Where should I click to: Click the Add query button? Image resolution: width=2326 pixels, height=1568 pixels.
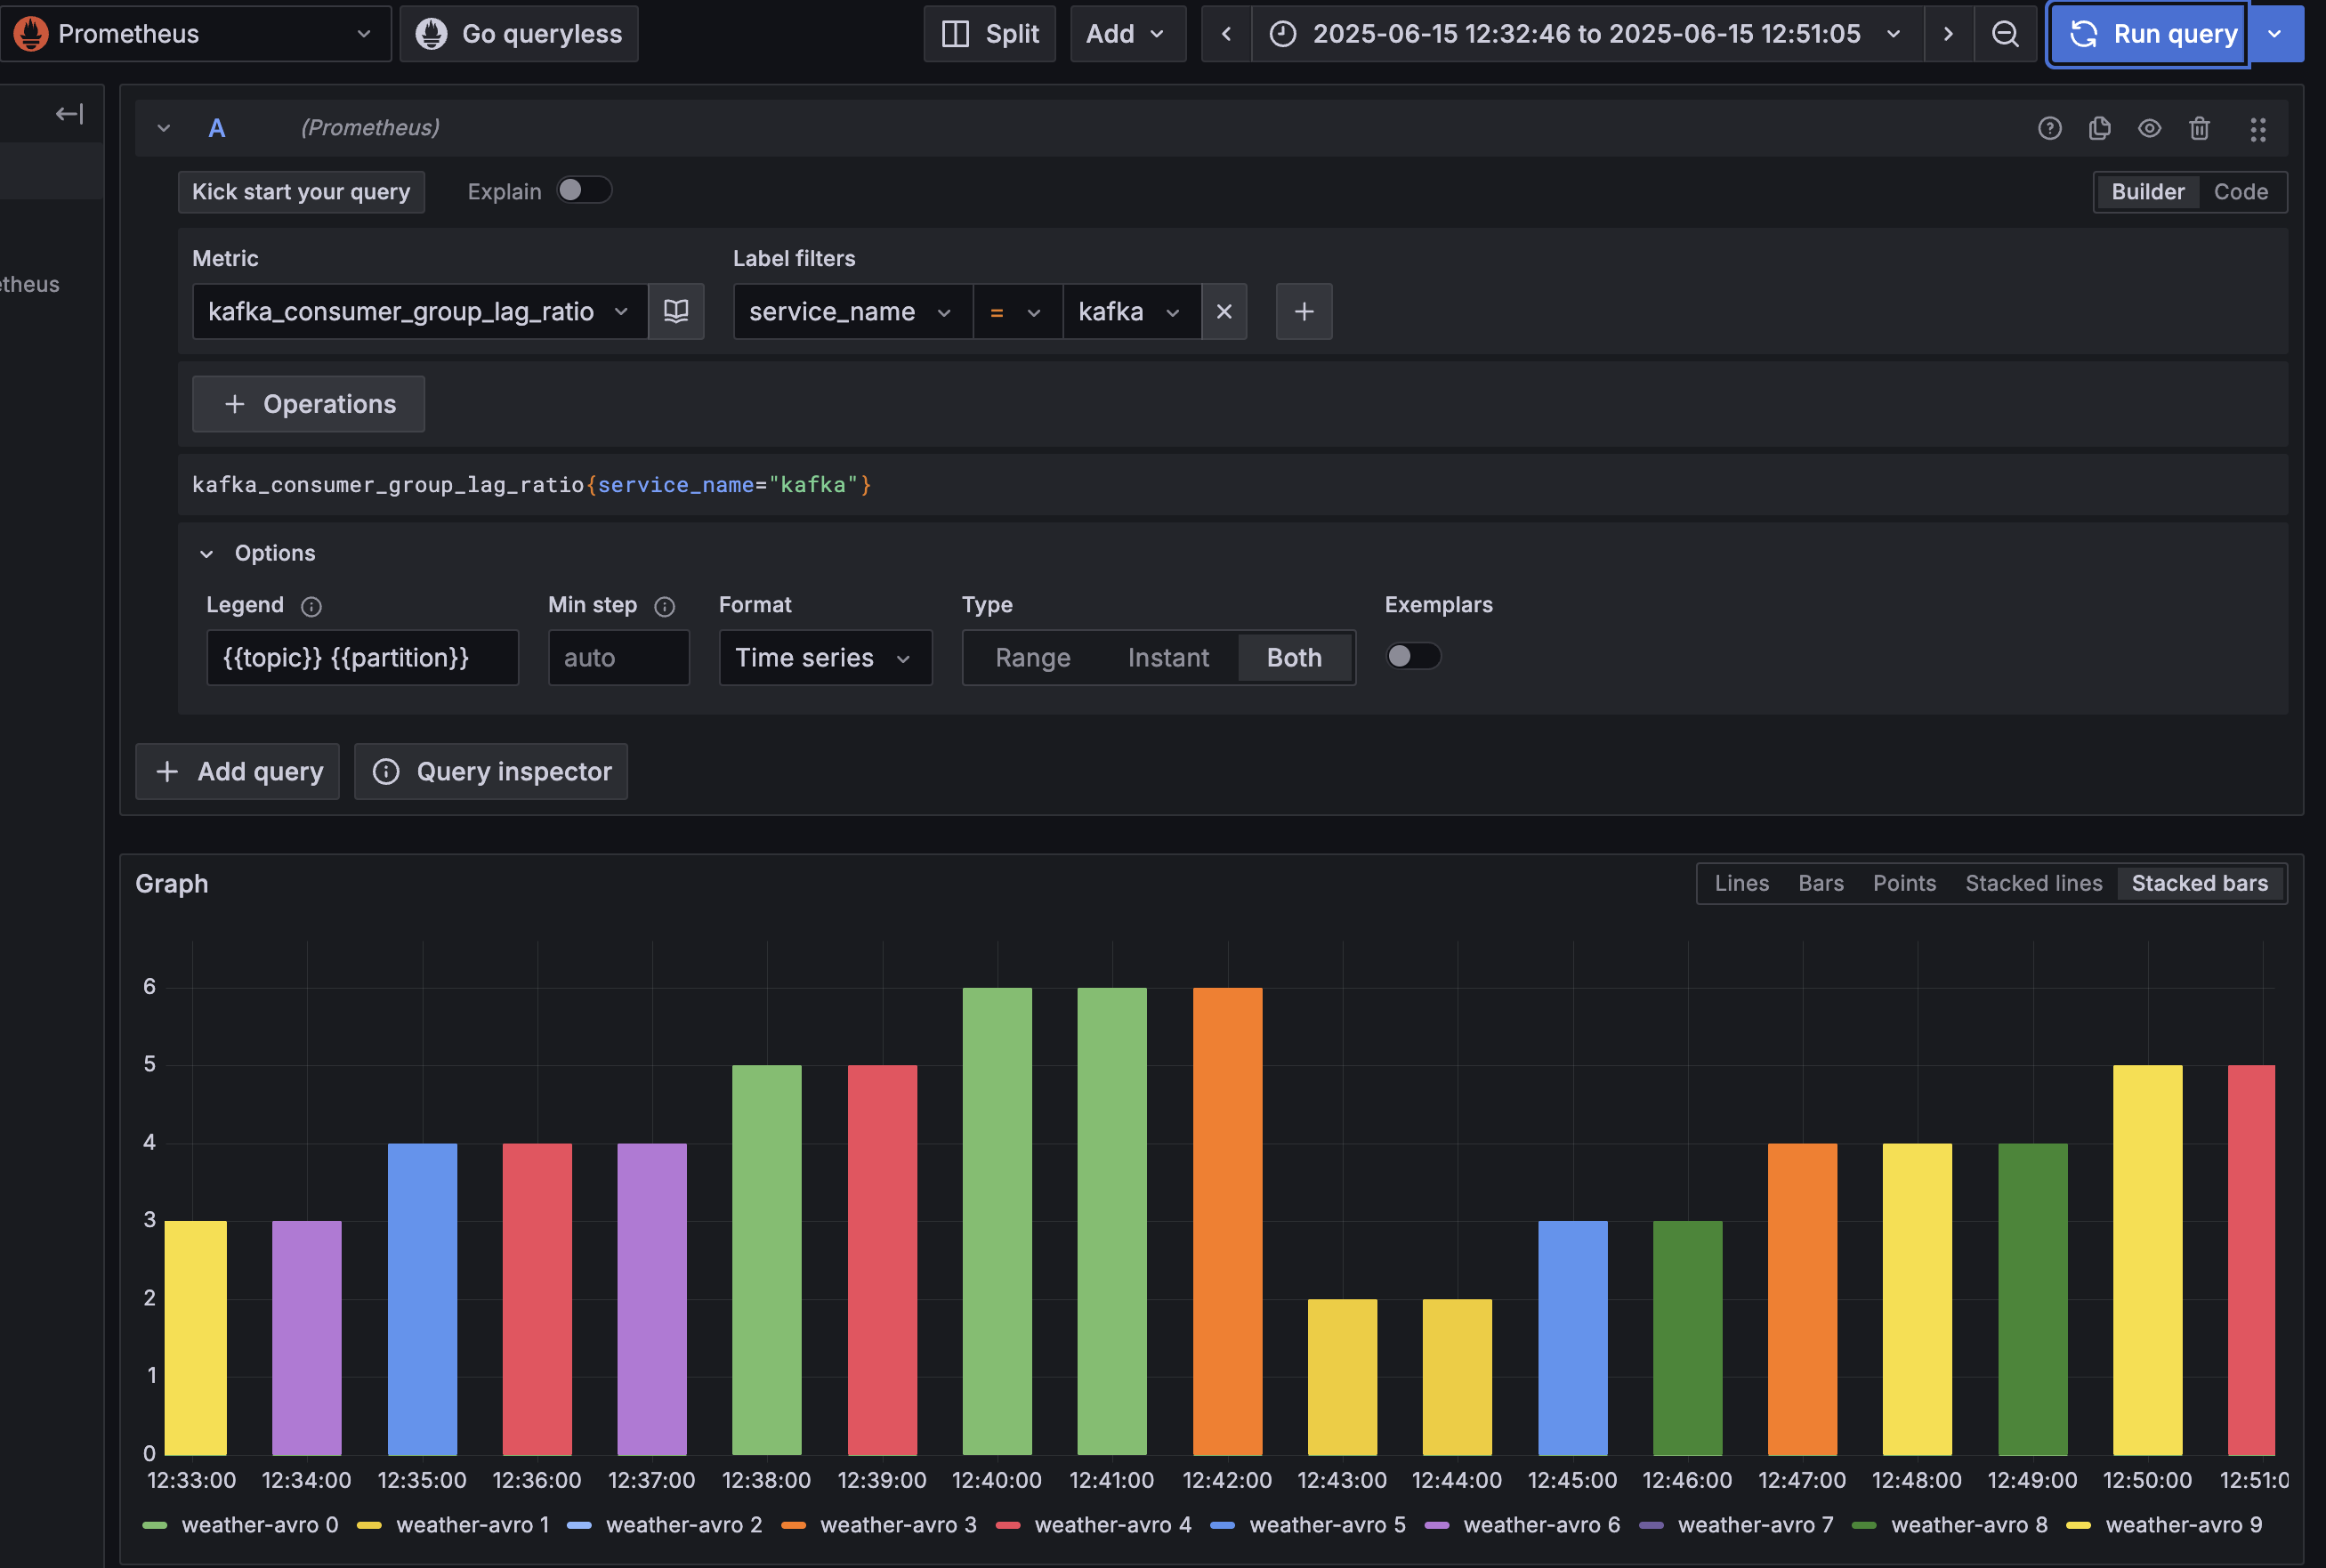point(237,771)
